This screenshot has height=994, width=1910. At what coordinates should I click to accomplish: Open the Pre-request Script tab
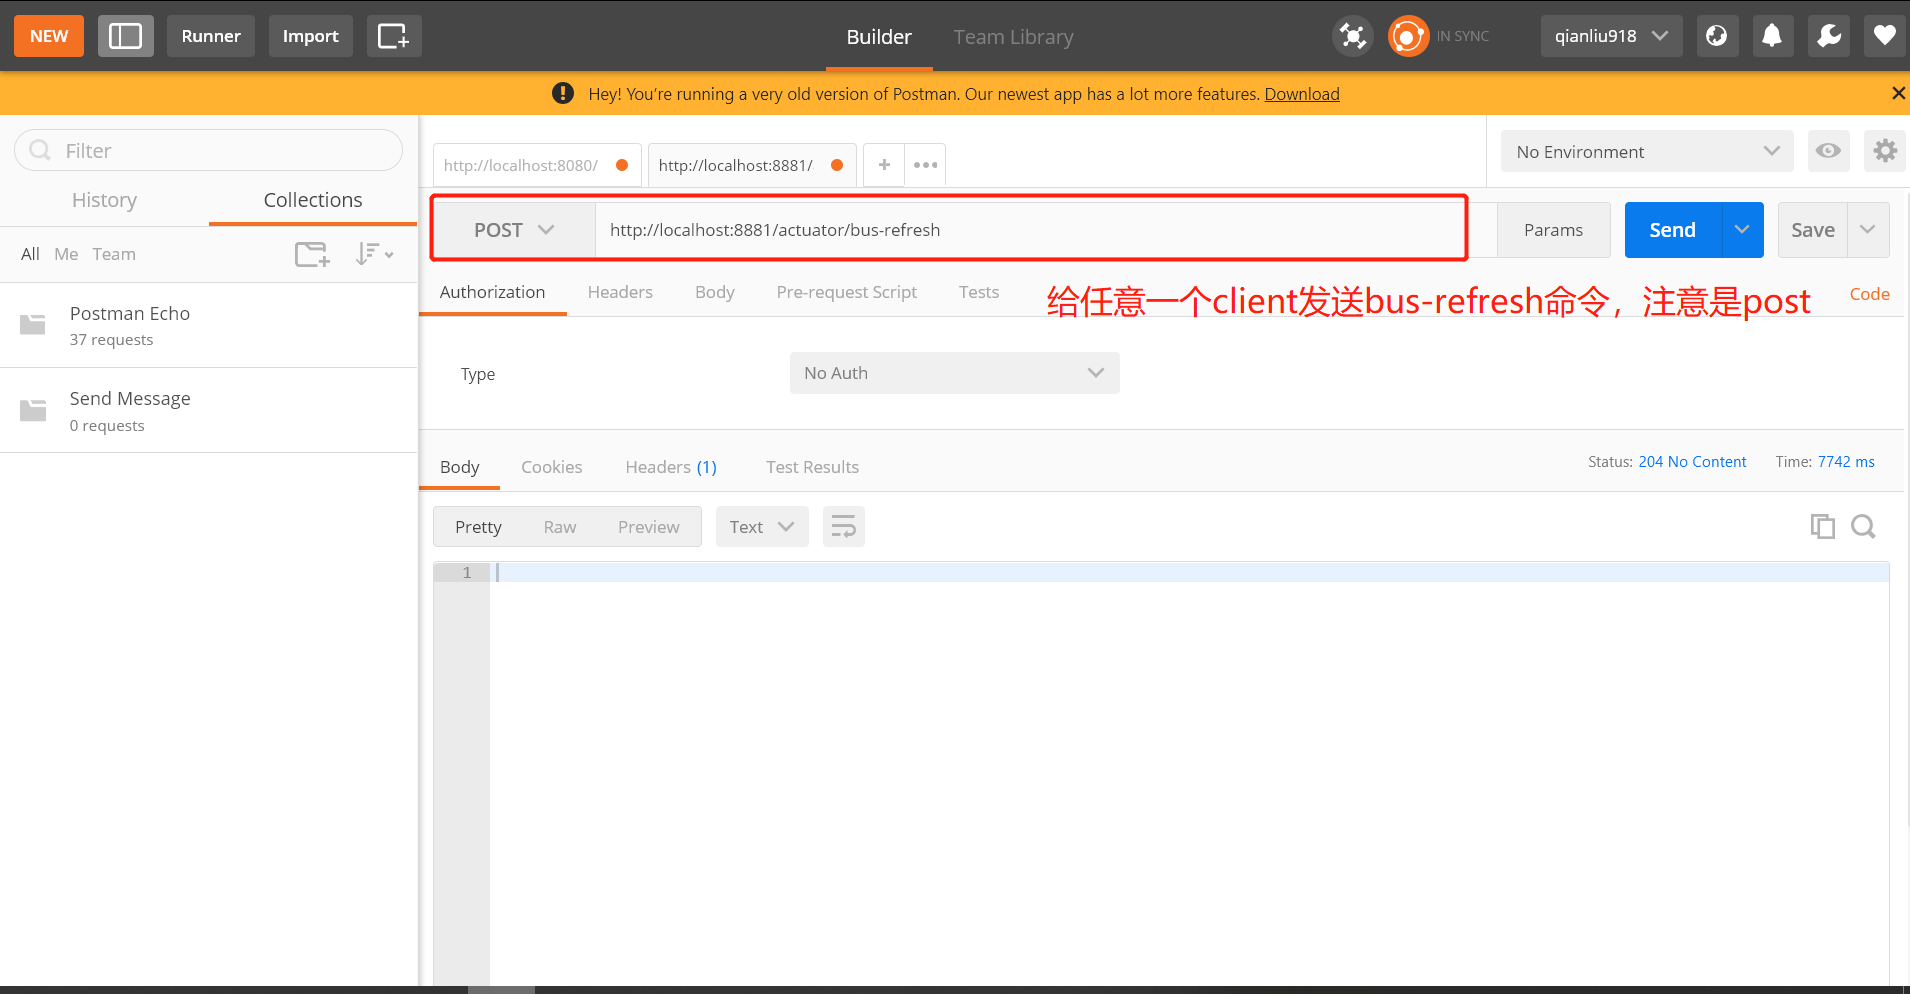(x=846, y=292)
